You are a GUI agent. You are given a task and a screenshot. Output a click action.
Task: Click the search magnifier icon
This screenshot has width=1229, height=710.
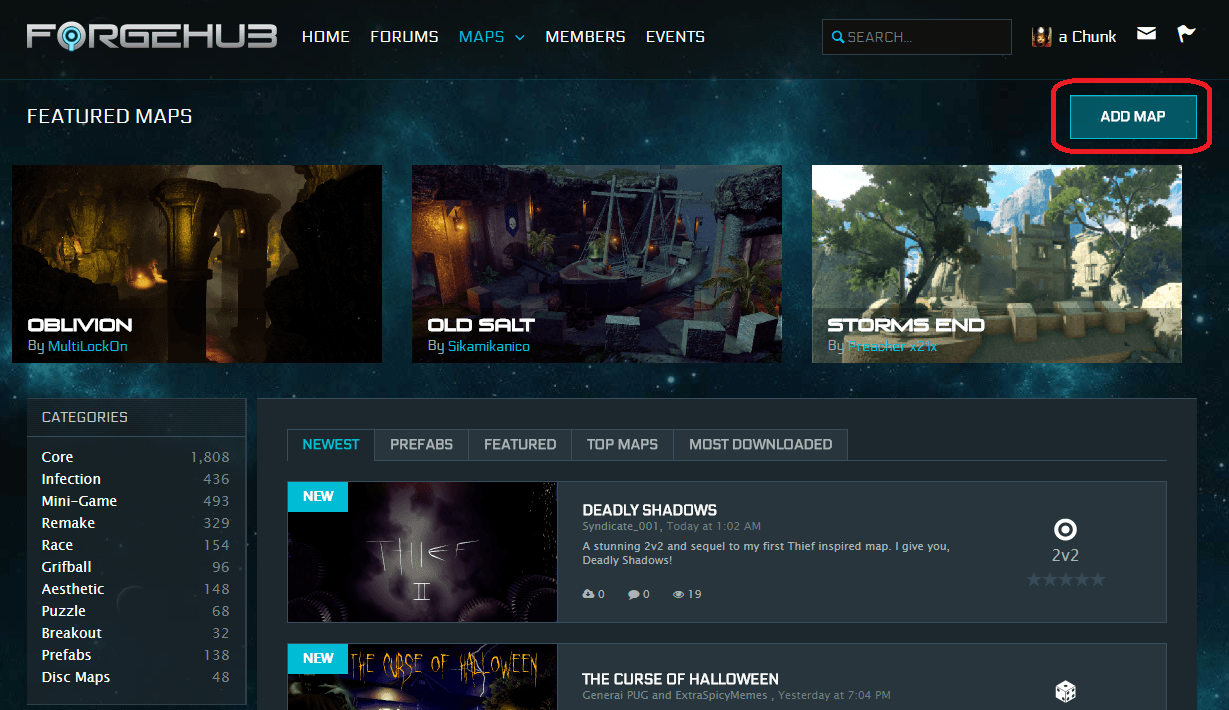(x=838, y=37)
